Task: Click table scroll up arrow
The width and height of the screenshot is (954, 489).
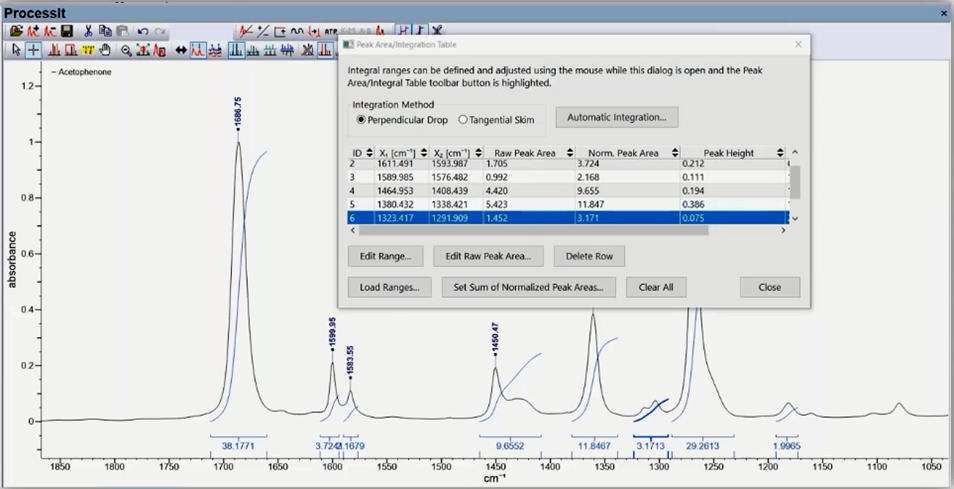Action: point(795,153)
